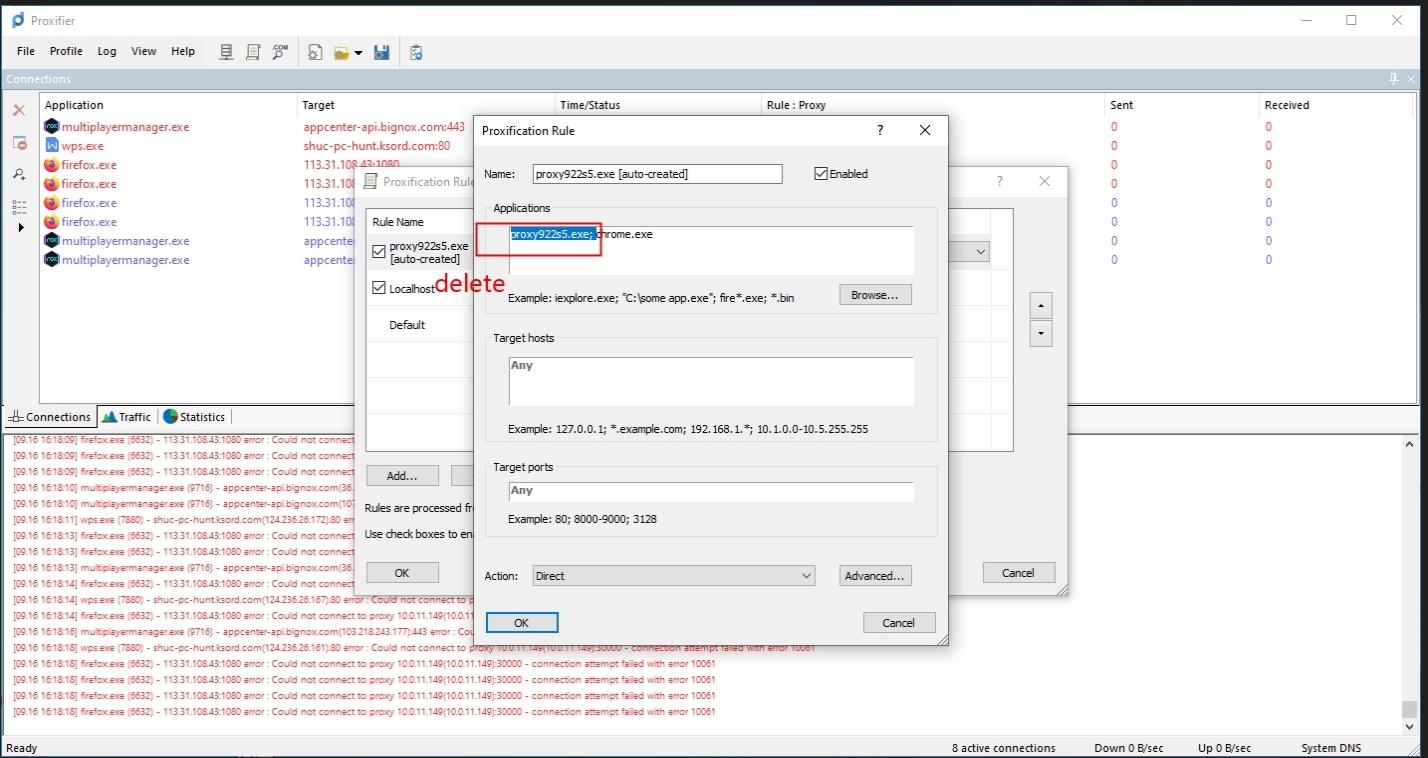
Task: Uncheck the Enabled checkbox in Proxification Rule
Action: point(822,173)
